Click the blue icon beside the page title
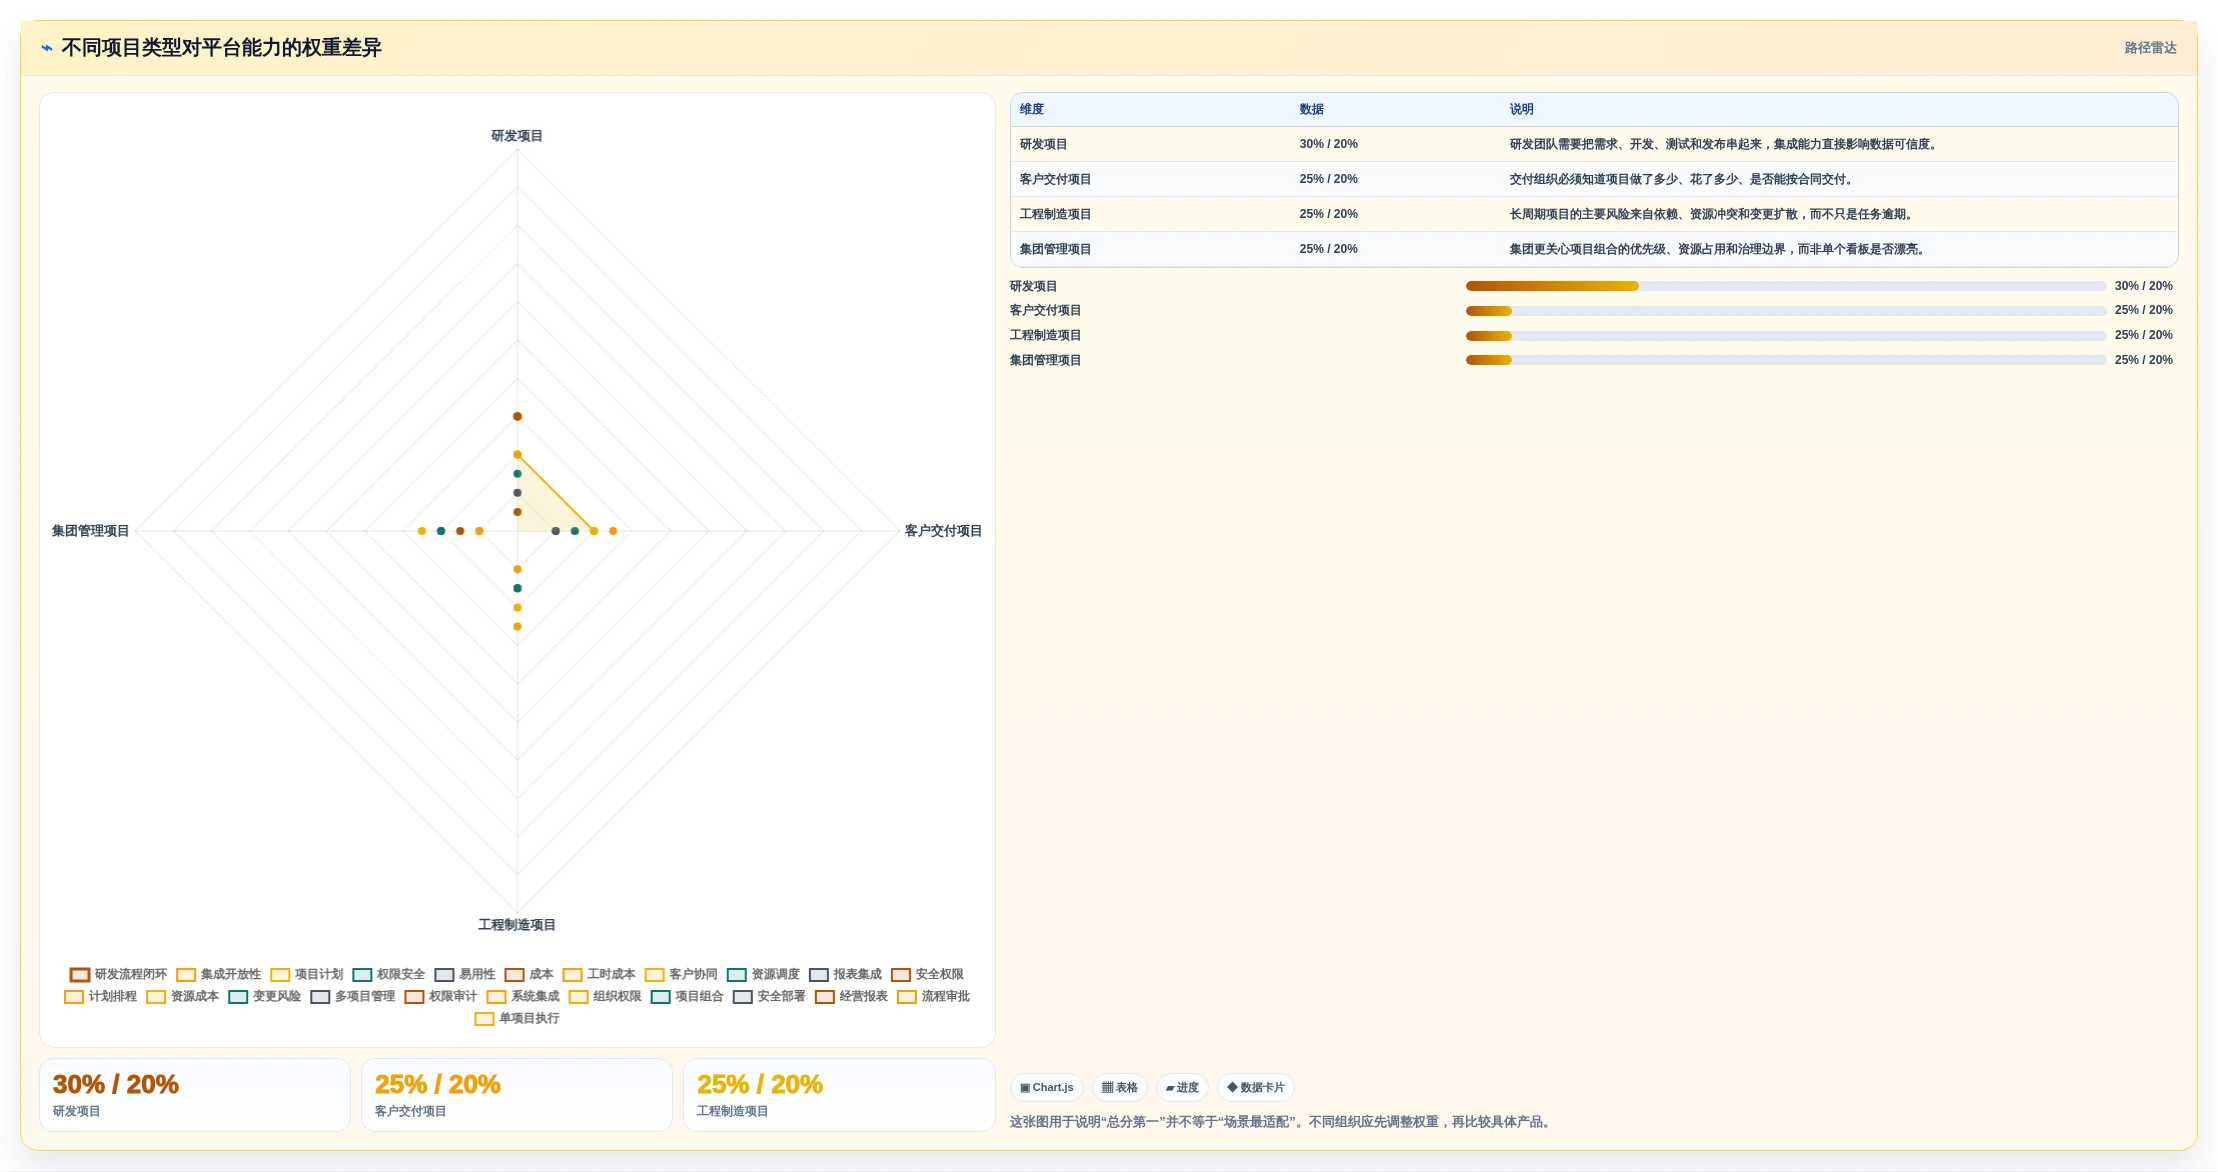 click(x=46, y=48)
